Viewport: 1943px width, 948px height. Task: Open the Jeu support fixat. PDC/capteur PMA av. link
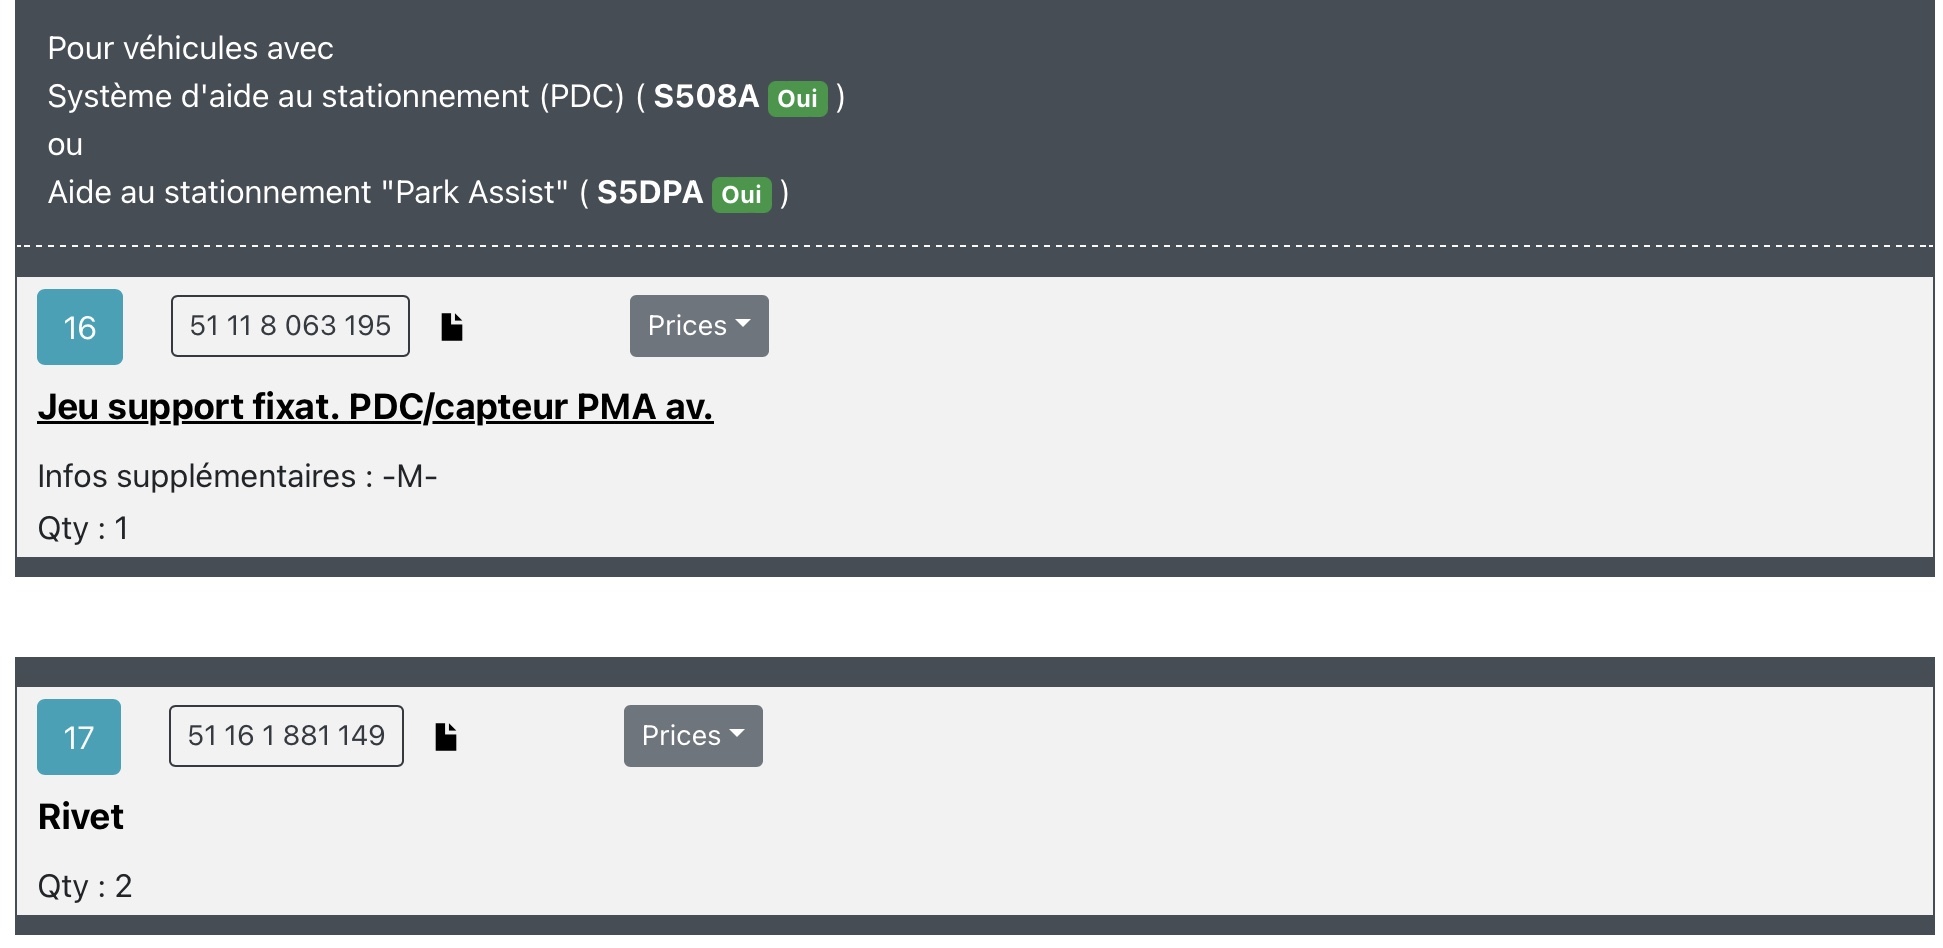click(375, 407)
